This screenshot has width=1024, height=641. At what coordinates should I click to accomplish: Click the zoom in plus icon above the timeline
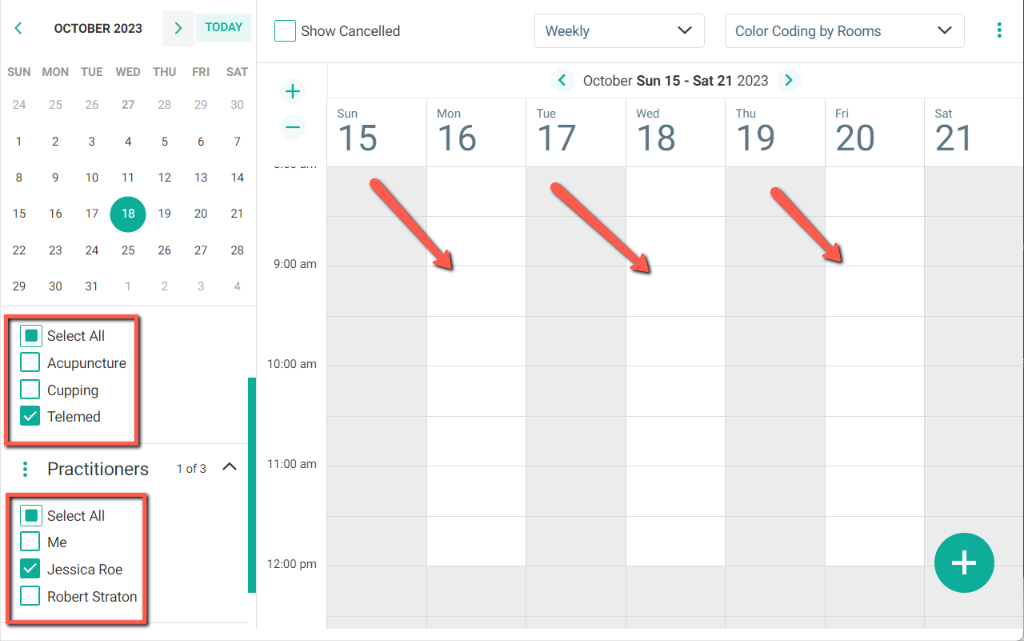[292, 90]
